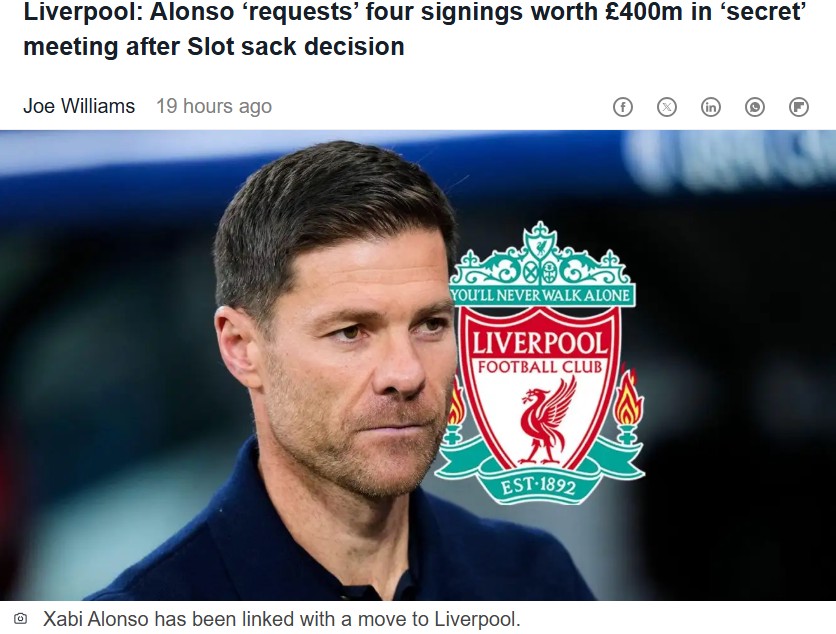Click the word 'Liverpool' in the caption

(475, 619)
